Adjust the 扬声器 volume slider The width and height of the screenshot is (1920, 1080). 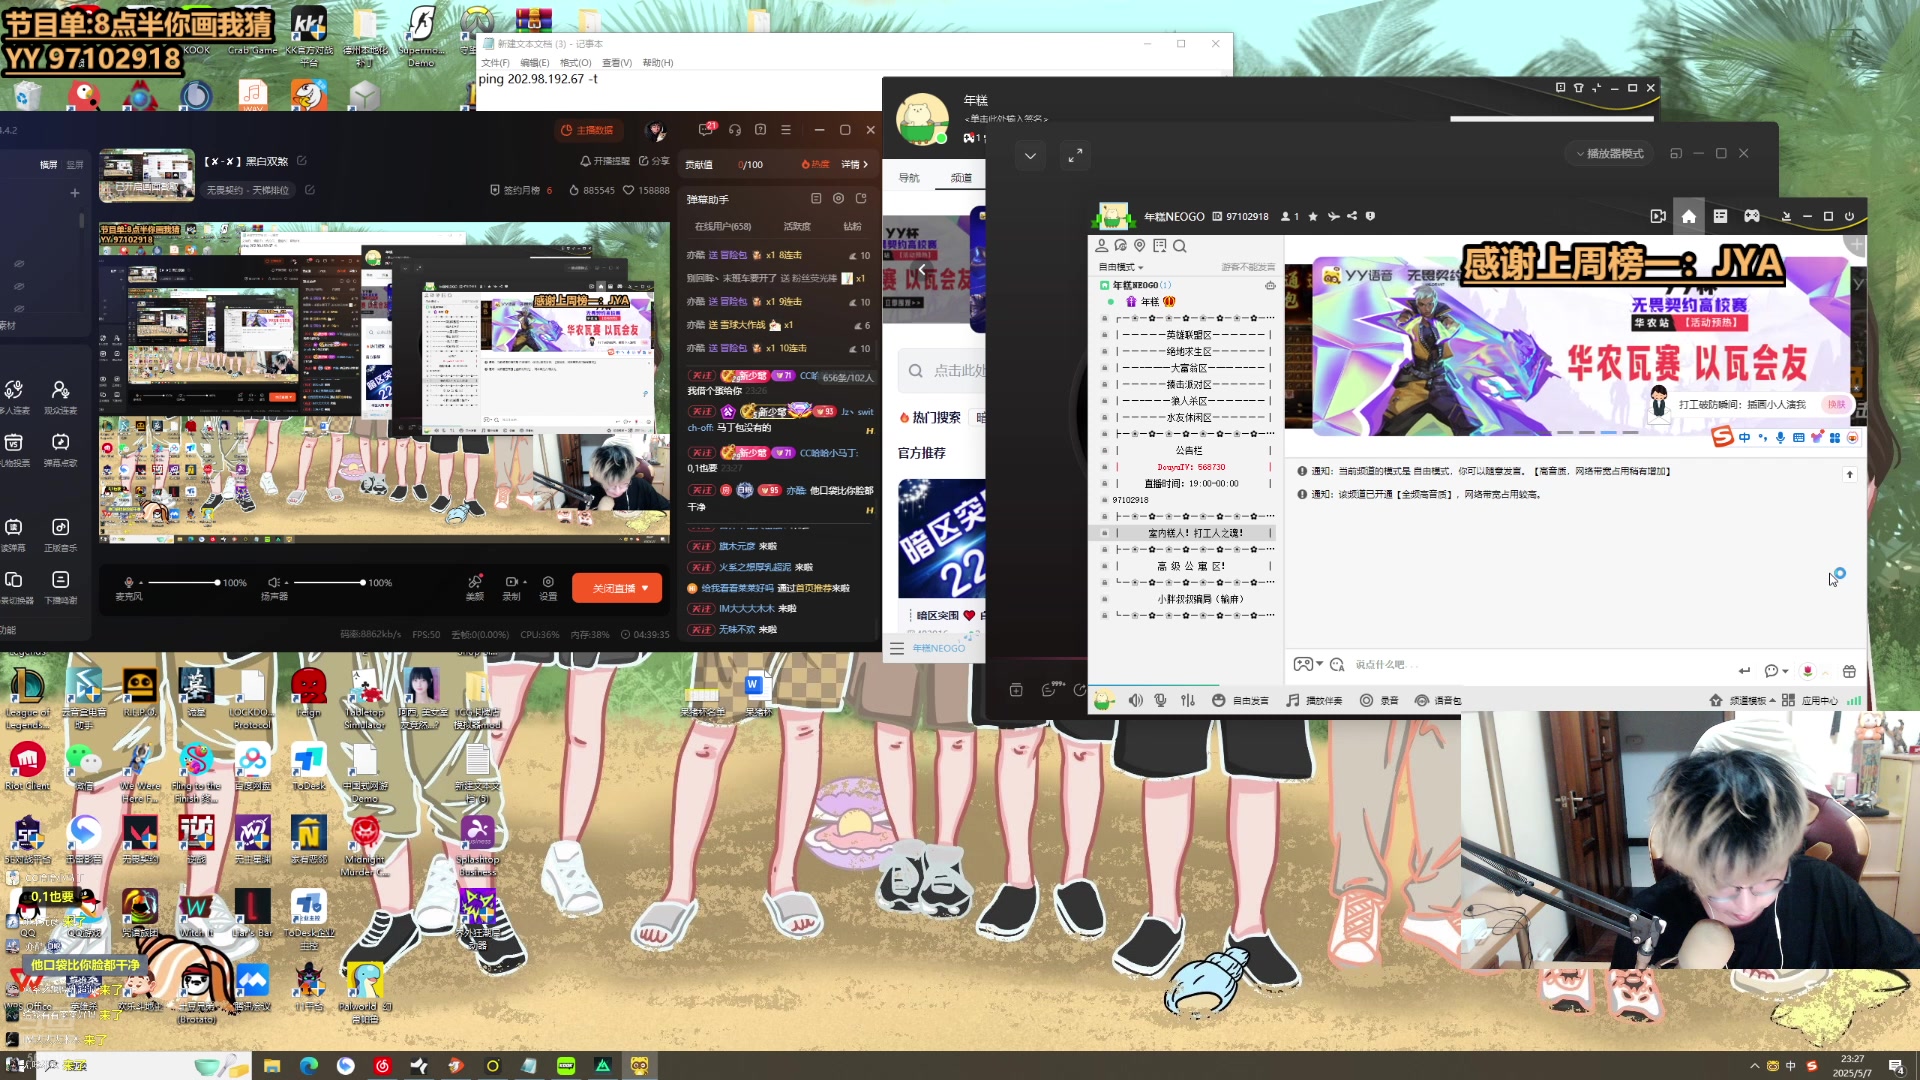coord(328,582)
